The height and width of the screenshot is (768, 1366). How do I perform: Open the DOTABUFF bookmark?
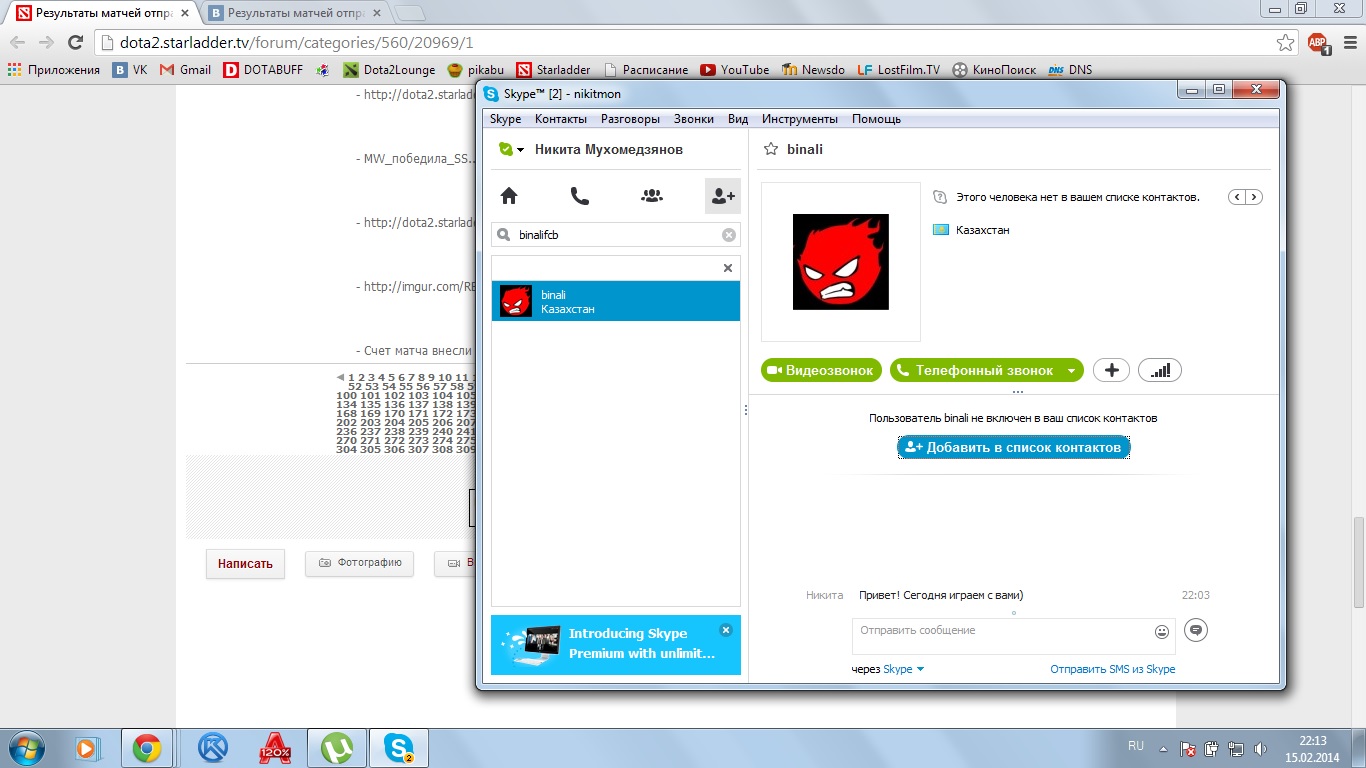point(263,70)
